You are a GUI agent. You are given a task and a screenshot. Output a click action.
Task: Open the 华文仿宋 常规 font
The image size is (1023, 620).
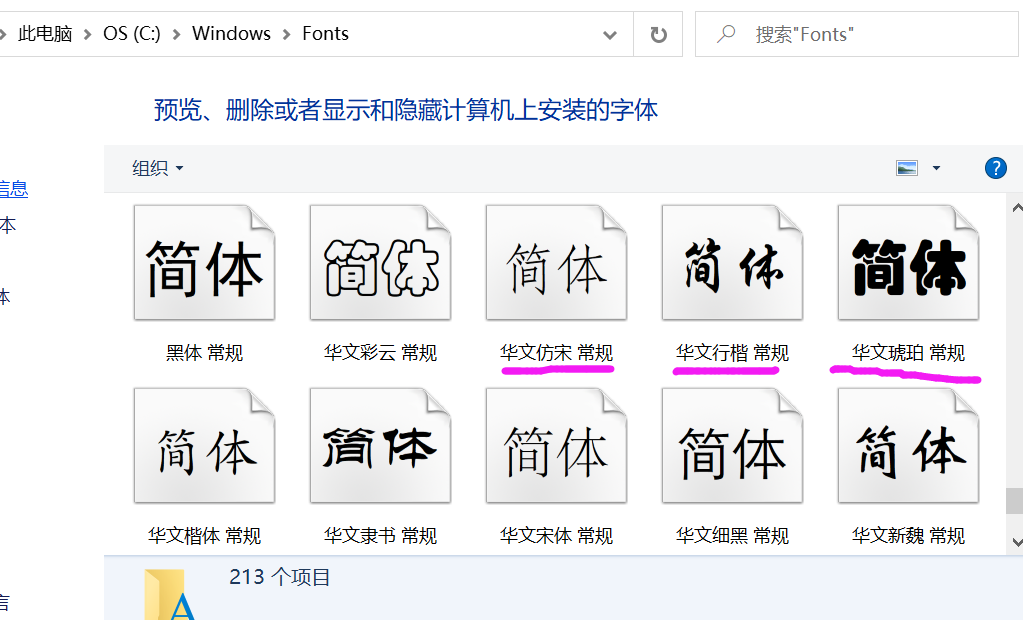[x=556, y=262]
